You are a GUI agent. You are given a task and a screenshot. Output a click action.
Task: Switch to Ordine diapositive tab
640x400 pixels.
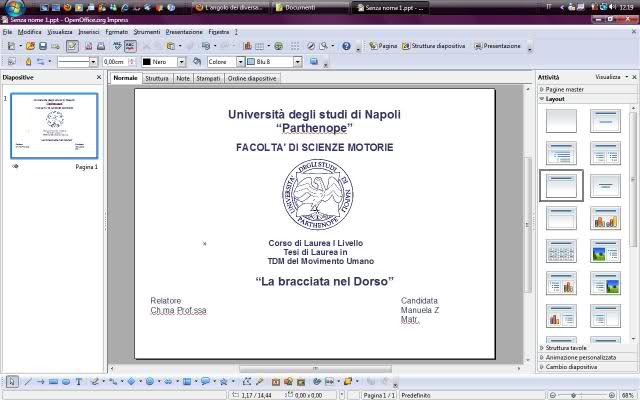point(252,78)
